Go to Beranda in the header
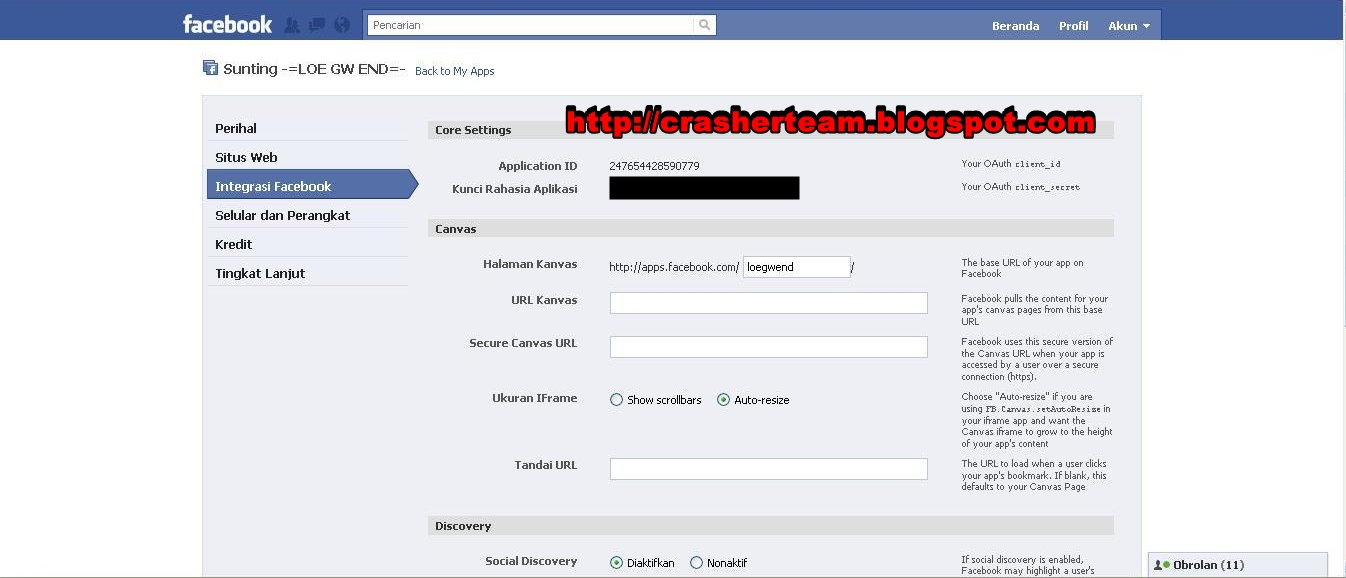Image resolution: width=1346 pixels, height=578 pixels. tap(1015, 26)
